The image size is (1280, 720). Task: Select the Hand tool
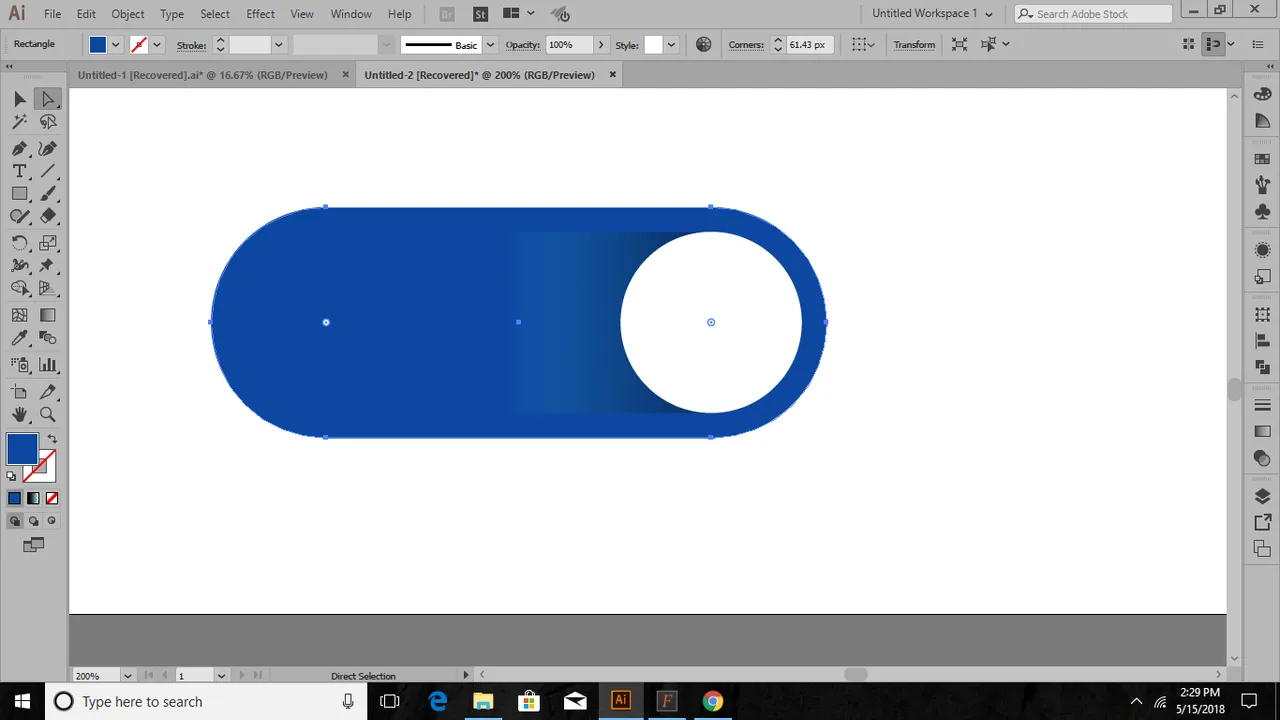[19, 414]
